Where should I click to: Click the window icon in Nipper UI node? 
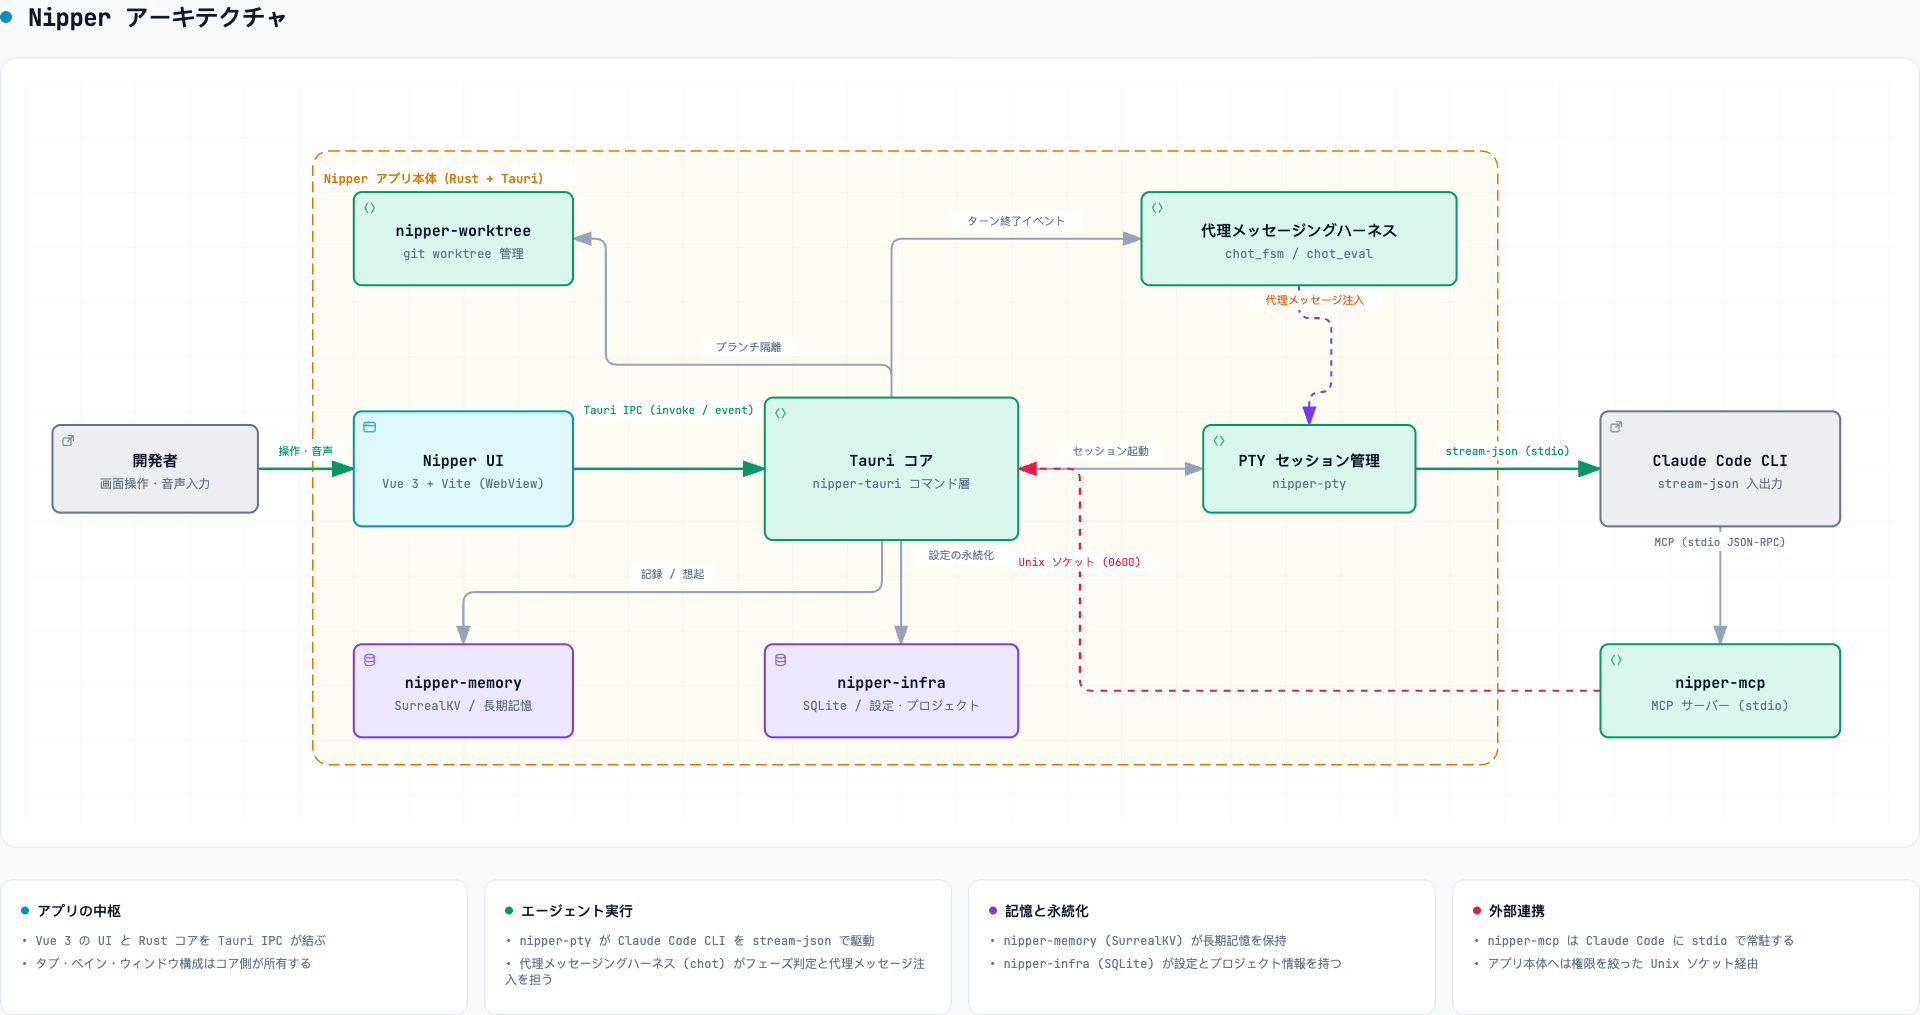(x=369, y=427)
